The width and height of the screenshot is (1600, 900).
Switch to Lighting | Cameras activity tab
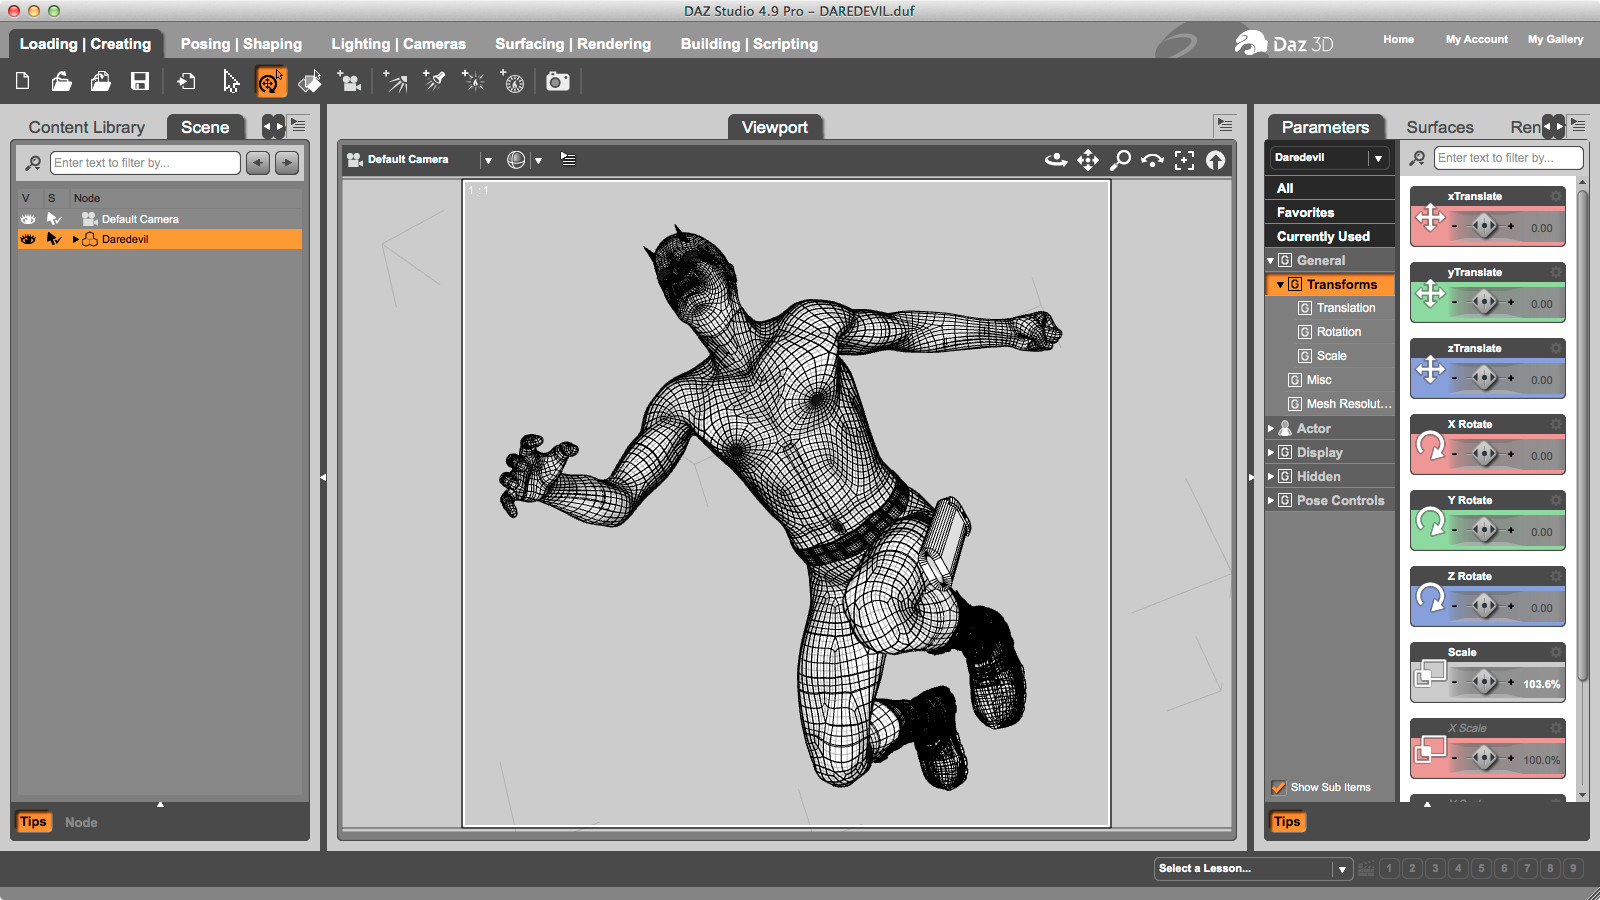pyautogui.click(x=398, y=44)
